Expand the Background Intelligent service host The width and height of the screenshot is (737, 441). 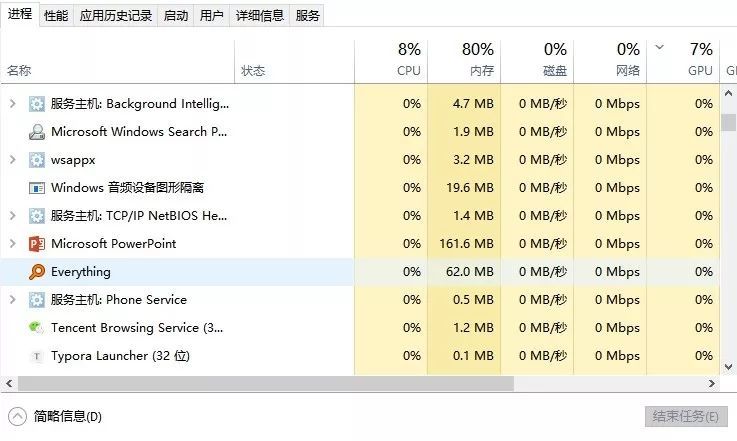(13, 103)
